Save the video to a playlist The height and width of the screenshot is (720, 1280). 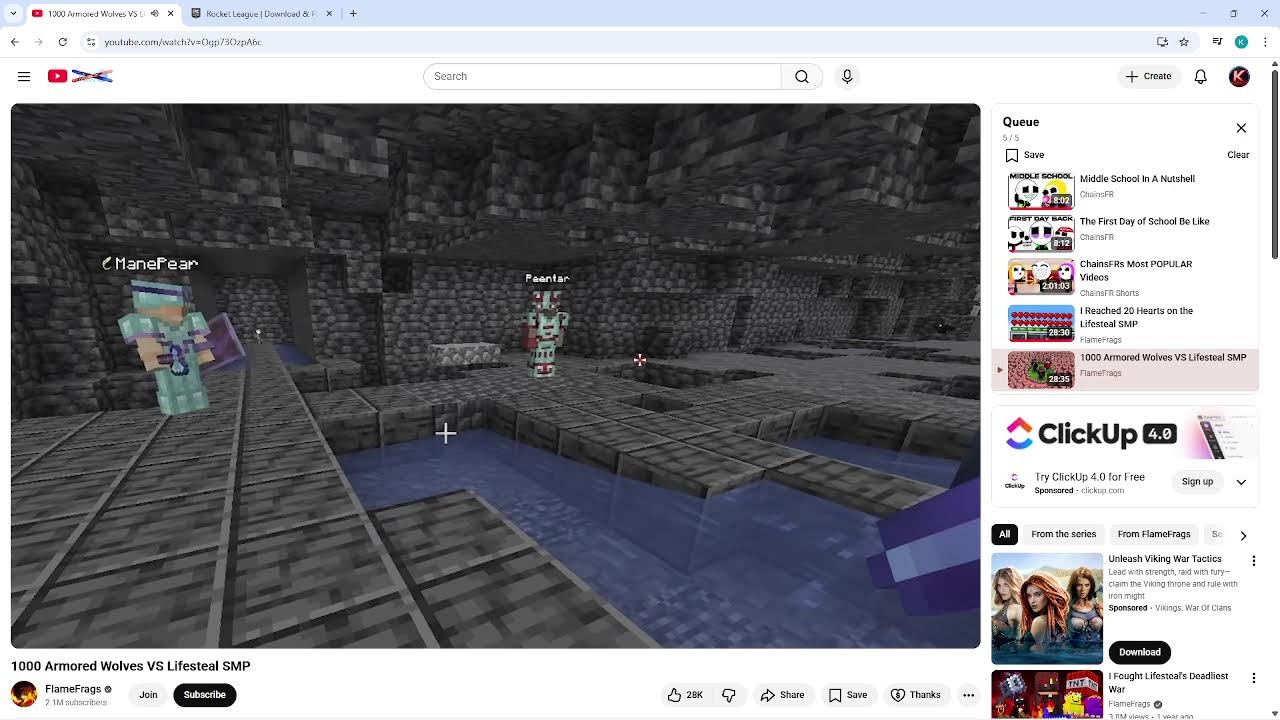[x=848, y=695]
